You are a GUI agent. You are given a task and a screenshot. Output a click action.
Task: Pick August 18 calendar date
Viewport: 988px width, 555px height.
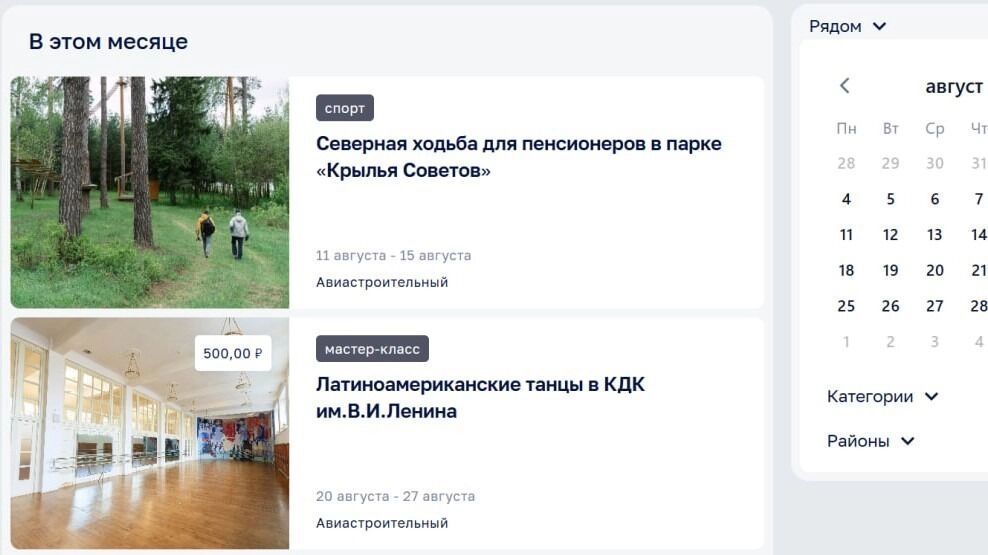846,270
